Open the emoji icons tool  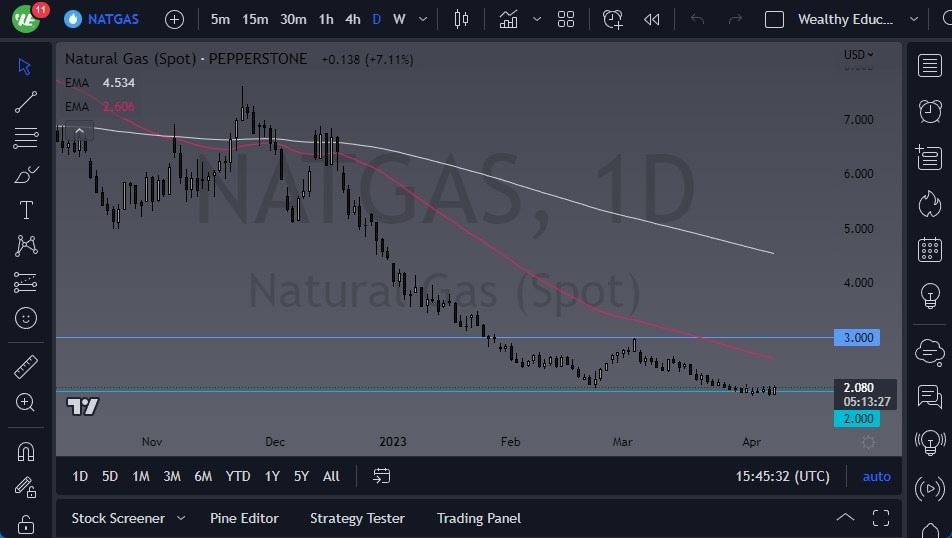26,318
